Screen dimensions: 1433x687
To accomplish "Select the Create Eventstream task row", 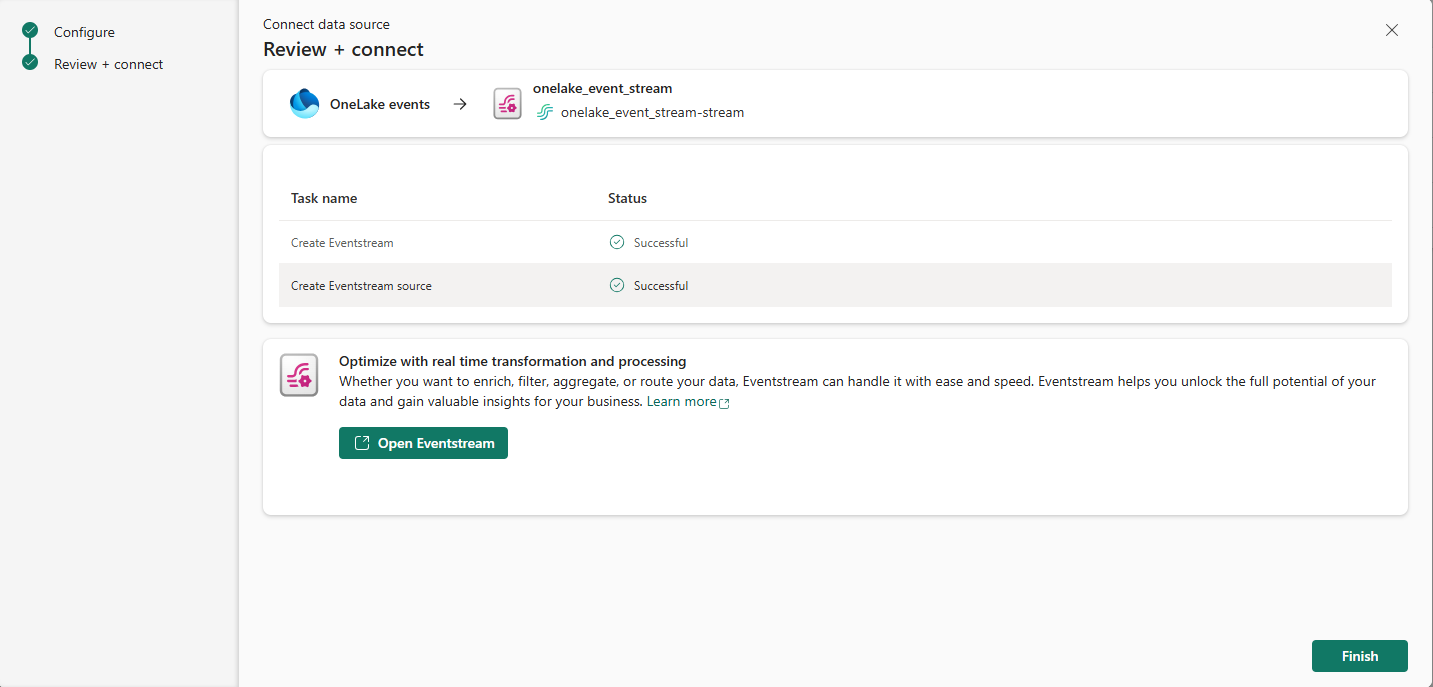I will point(342,243).
